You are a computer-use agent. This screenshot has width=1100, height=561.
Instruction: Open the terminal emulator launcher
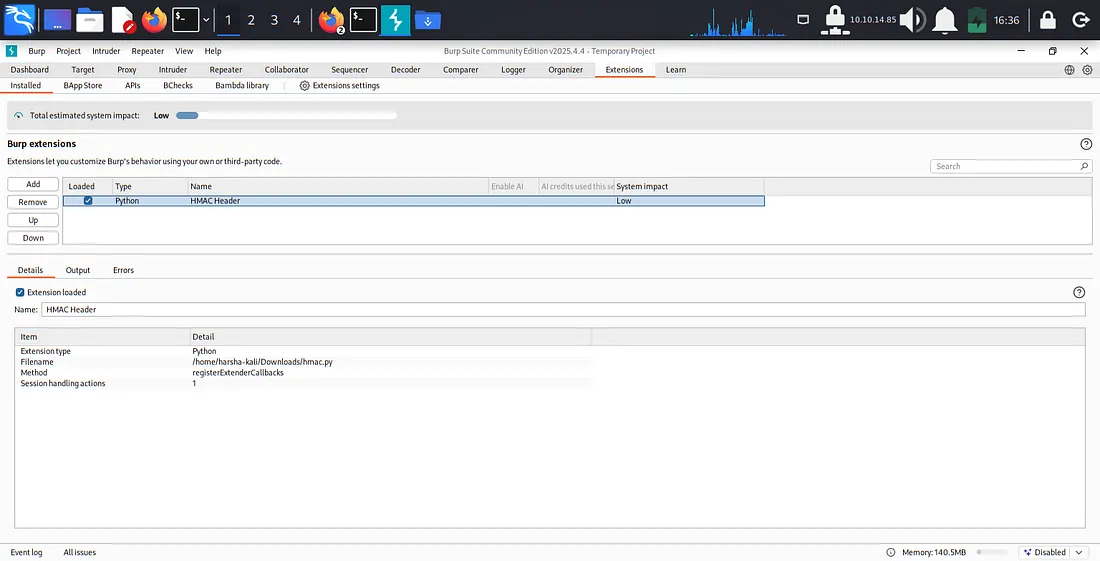point(186,20)
